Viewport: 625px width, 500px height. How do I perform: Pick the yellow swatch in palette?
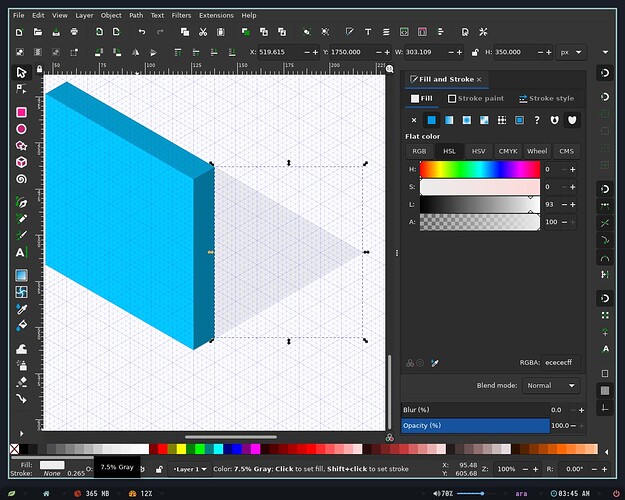pos(181,449)
